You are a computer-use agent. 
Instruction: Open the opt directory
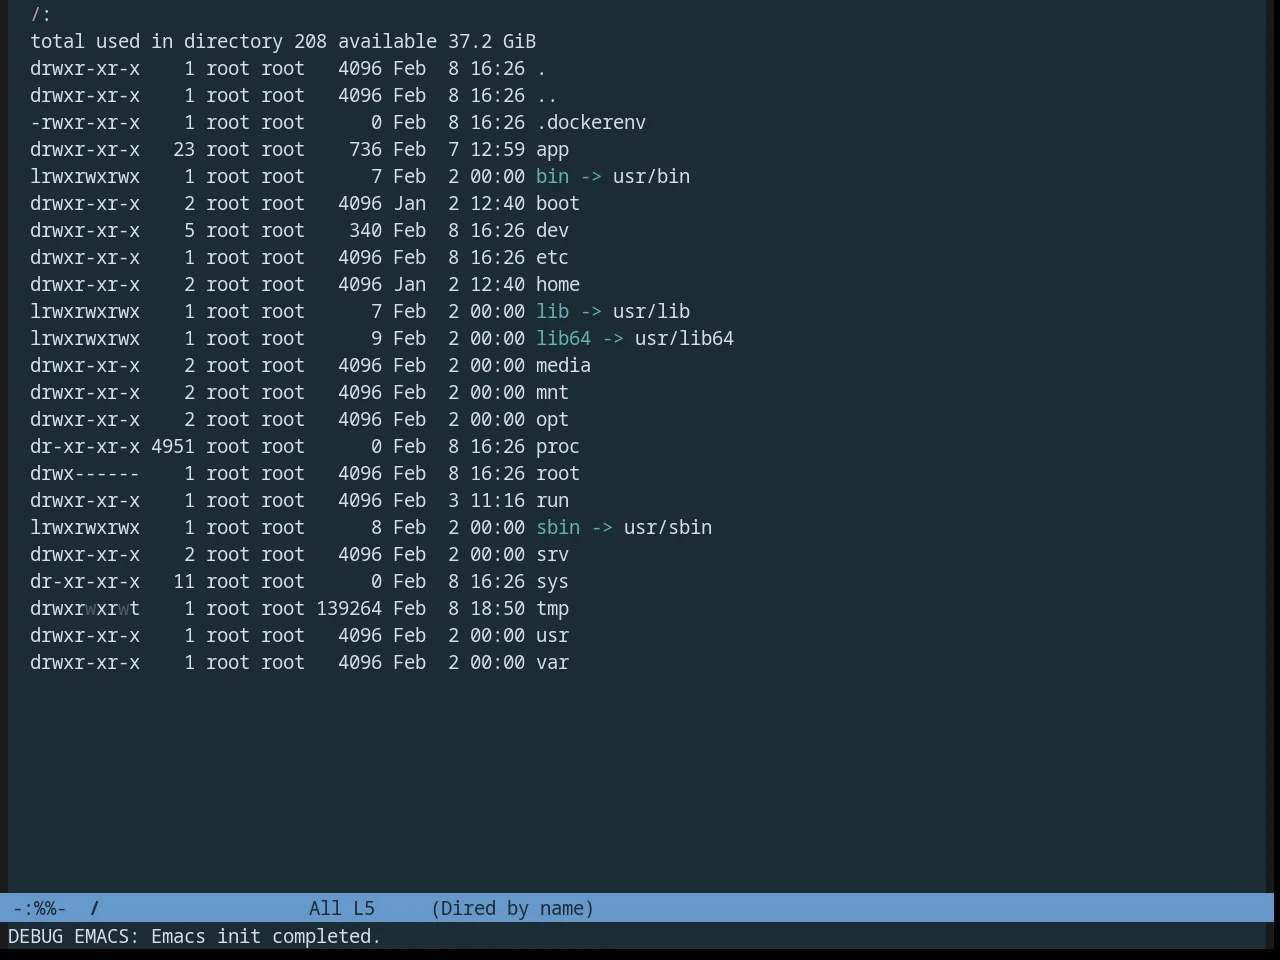click(x=552, y=420)
